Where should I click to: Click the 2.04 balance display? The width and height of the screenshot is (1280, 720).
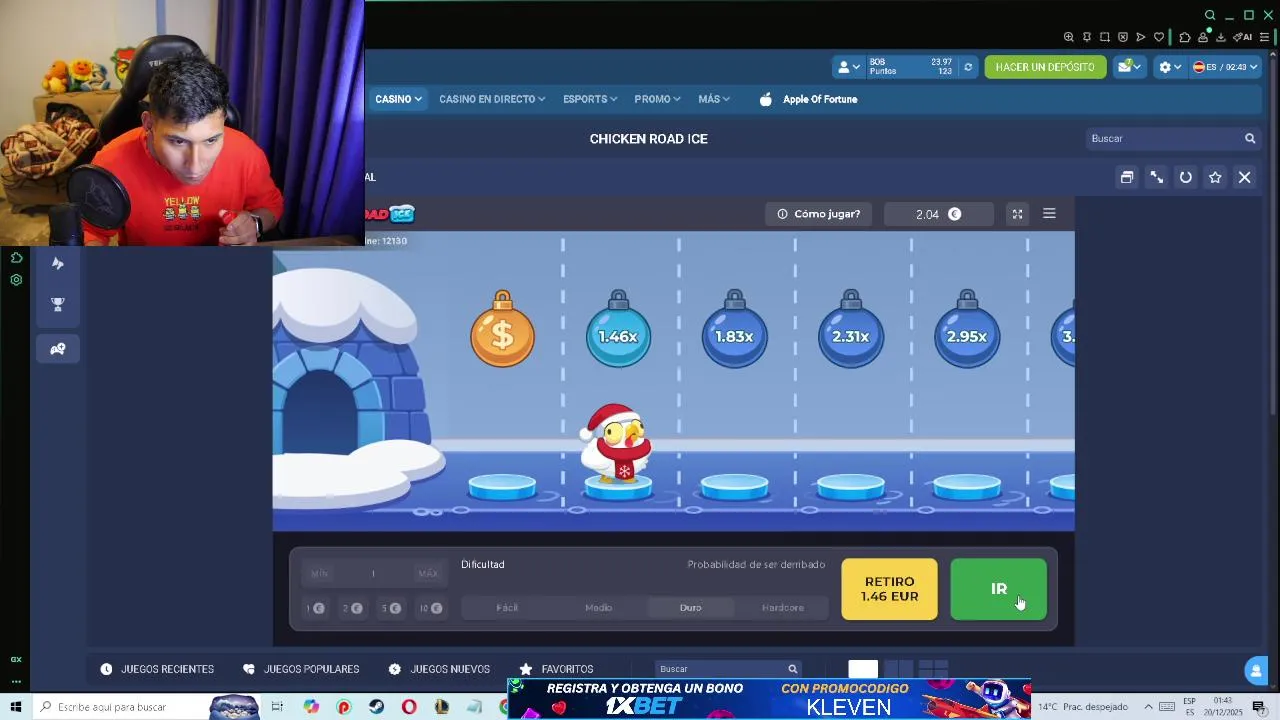[x=939, y=214]
